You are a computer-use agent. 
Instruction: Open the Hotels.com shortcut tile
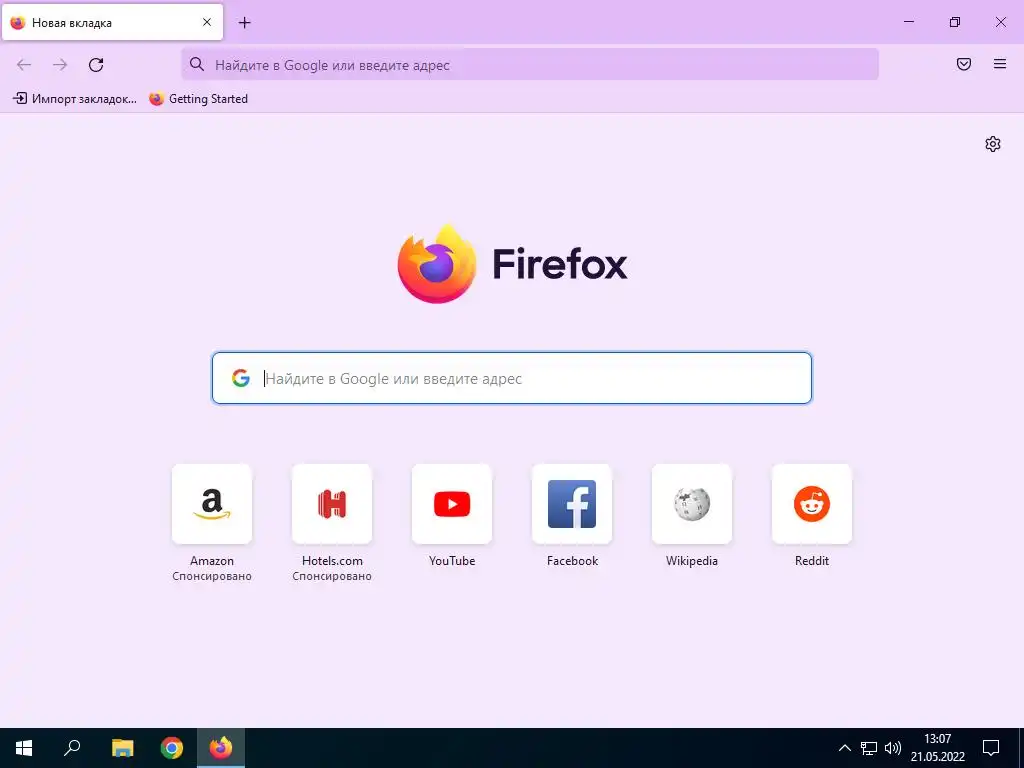click(x=332, y=504)
